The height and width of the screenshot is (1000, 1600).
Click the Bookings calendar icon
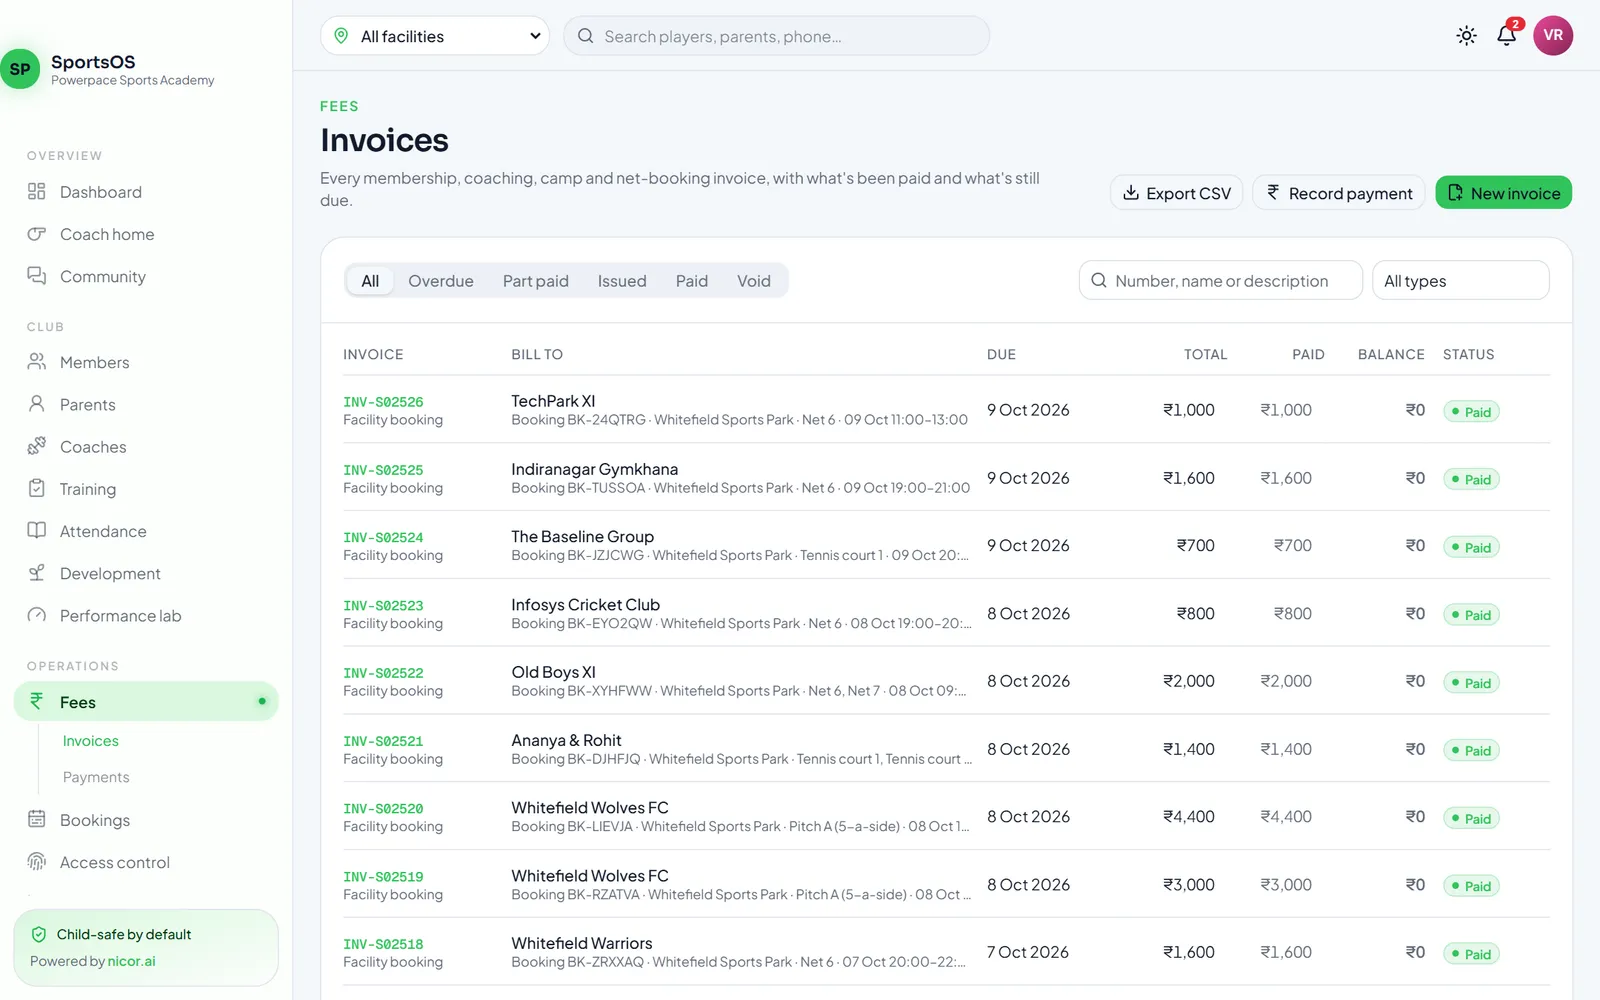37,819
